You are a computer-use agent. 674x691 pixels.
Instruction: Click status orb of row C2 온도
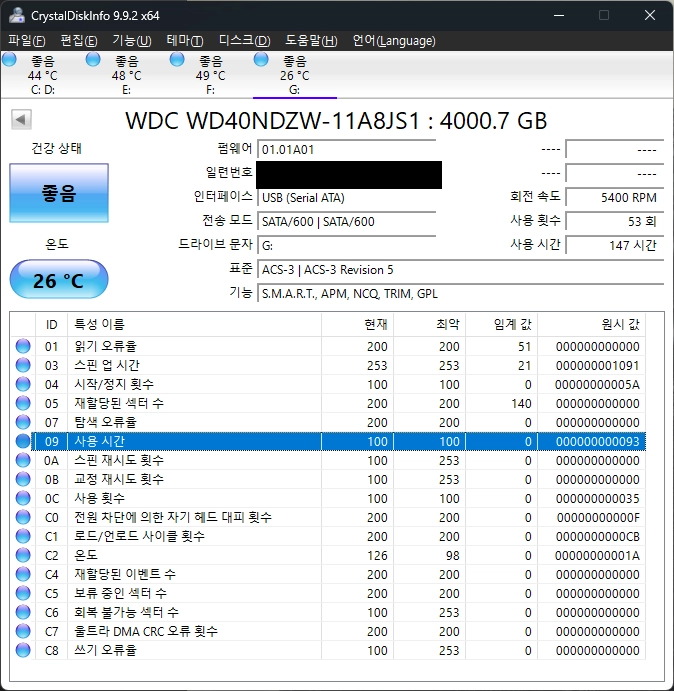point(23,555)
